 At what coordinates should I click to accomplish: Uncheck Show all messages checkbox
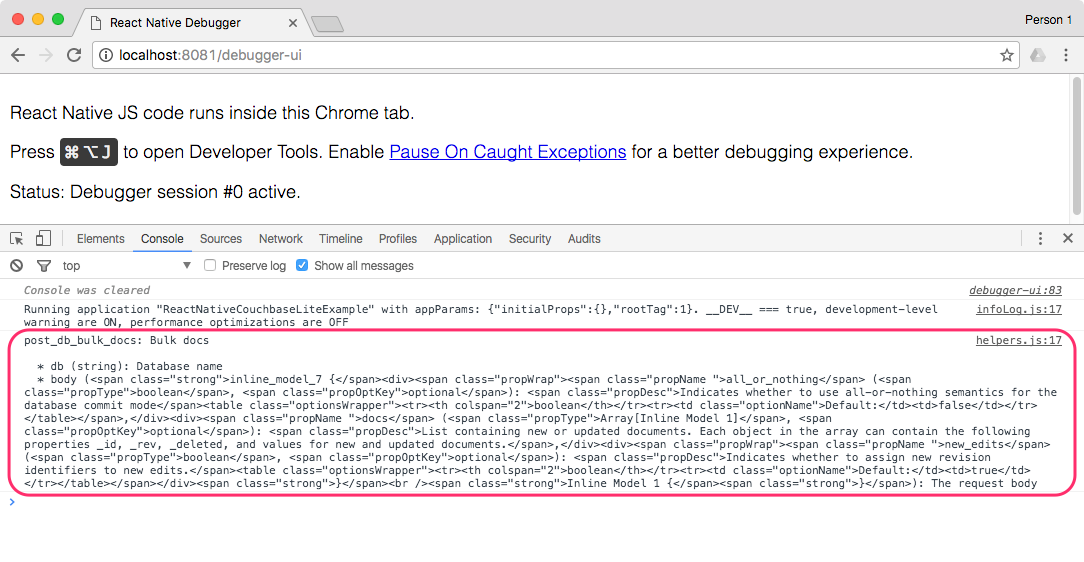click(302, 265)
